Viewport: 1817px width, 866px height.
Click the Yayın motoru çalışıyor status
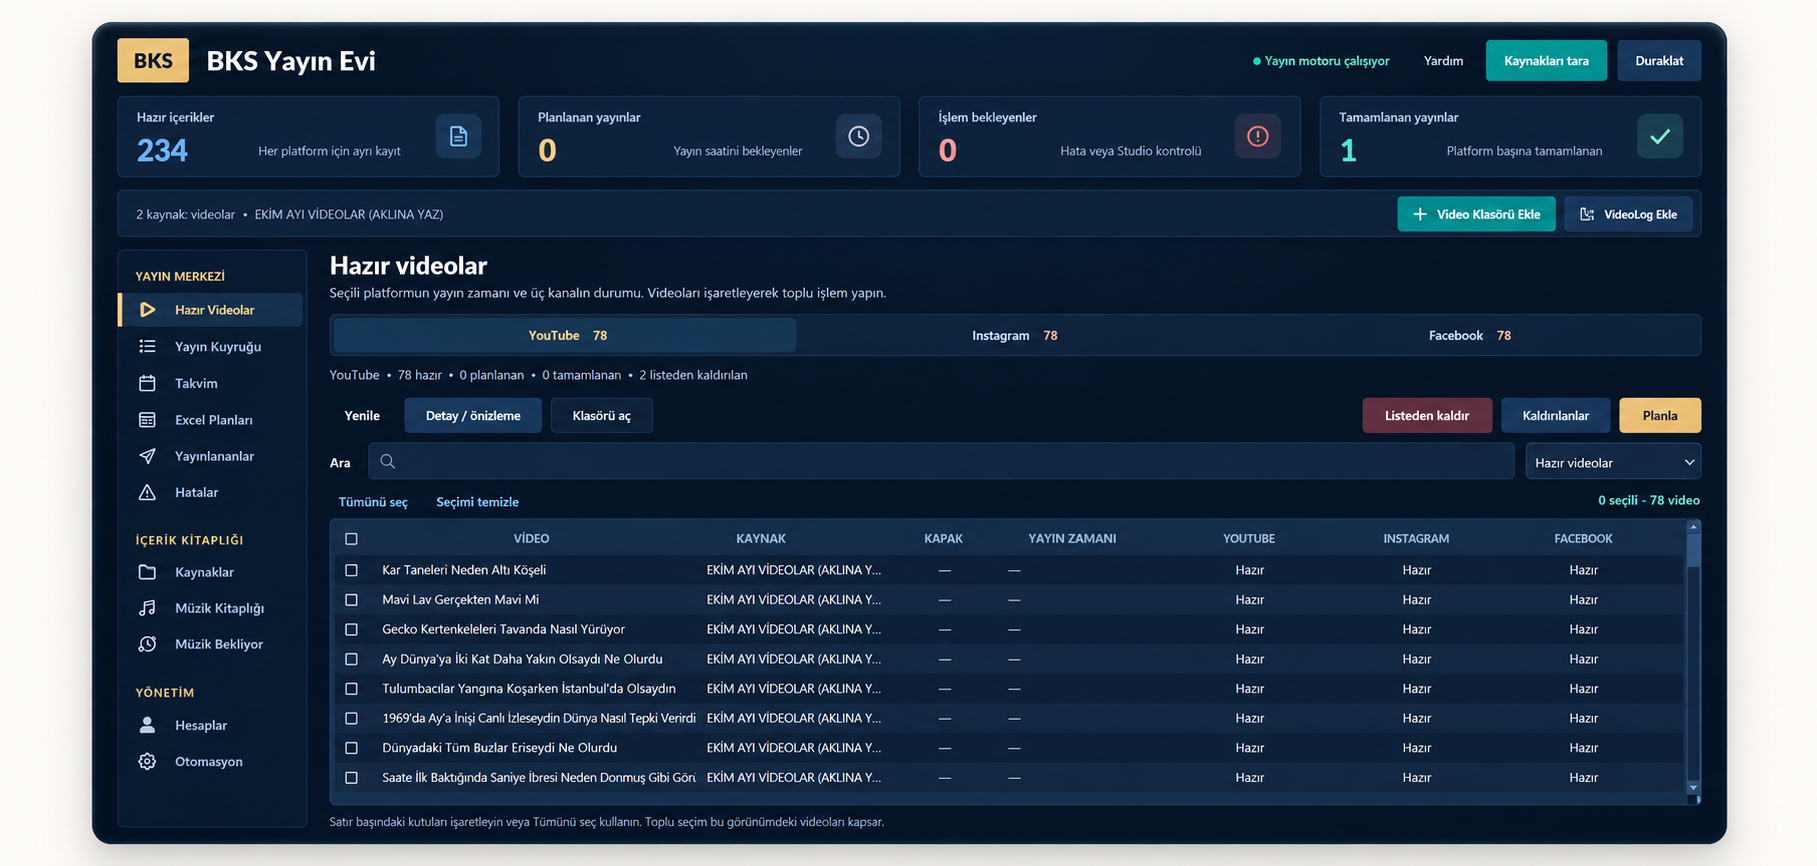coord(1321,61)
